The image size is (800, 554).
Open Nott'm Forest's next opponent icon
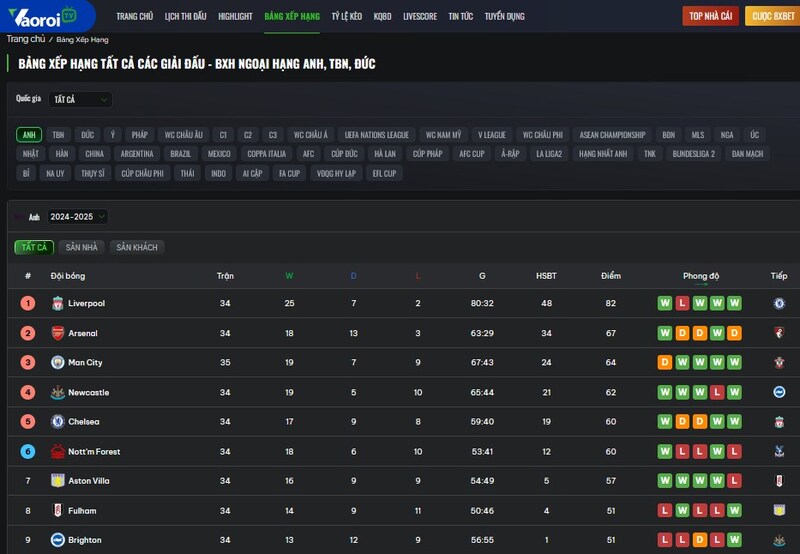coord(779,451)
